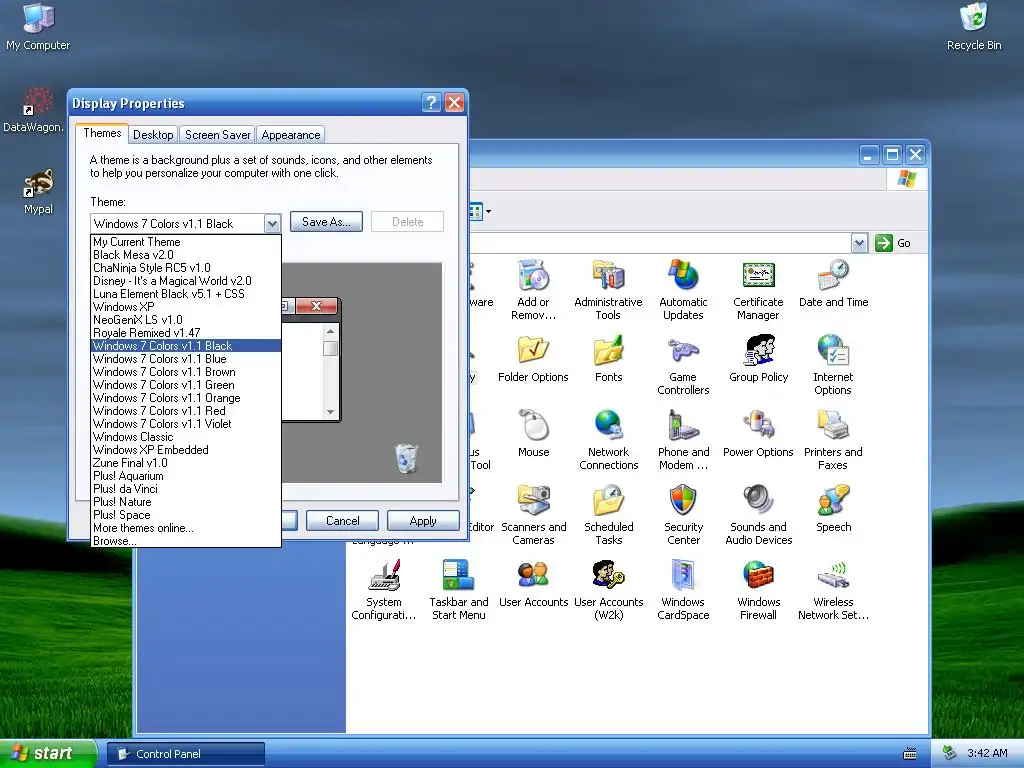
Task: Select NeoGeniX LS v1.0 theme
Action: point(186,320)
